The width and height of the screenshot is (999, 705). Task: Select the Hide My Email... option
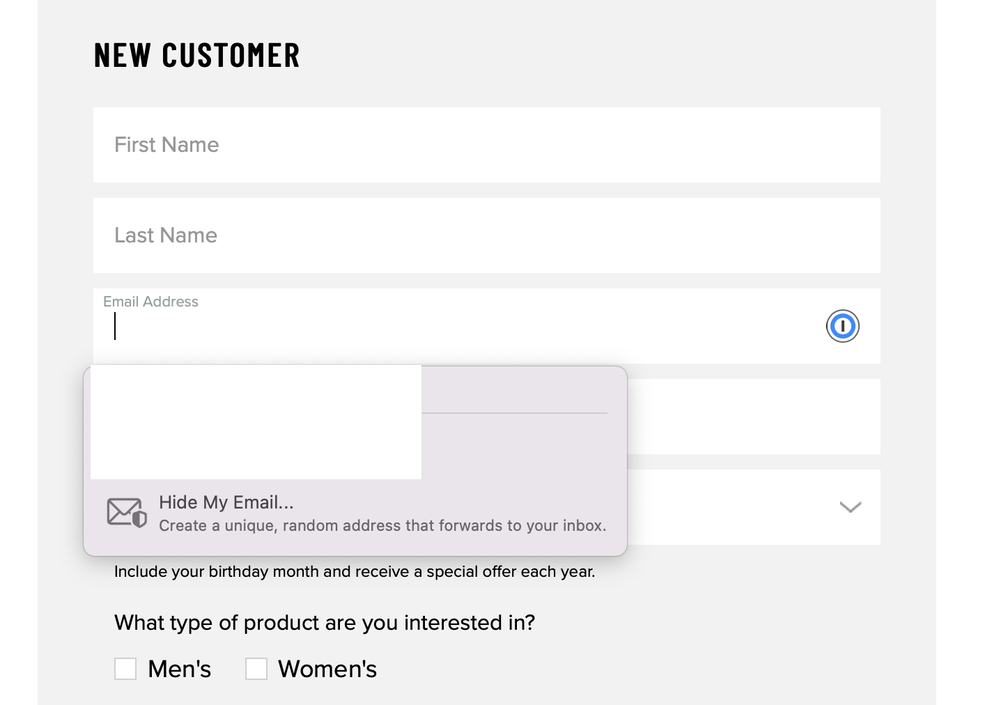pyautogui.click(x=226, y=502)
